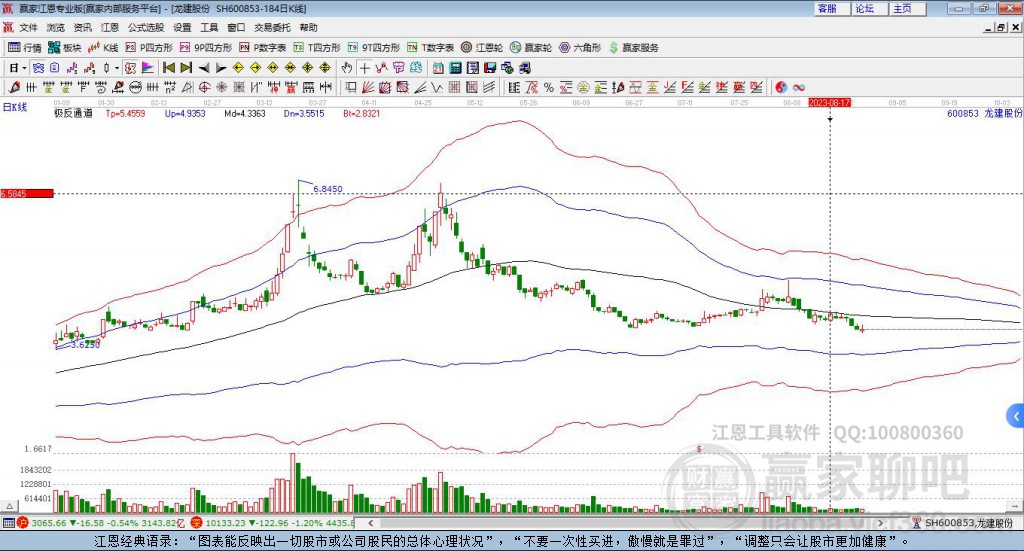This screenshot has width=1024, height=551.
Task: Open the 板块 sector view
Action: click(64, 48)
